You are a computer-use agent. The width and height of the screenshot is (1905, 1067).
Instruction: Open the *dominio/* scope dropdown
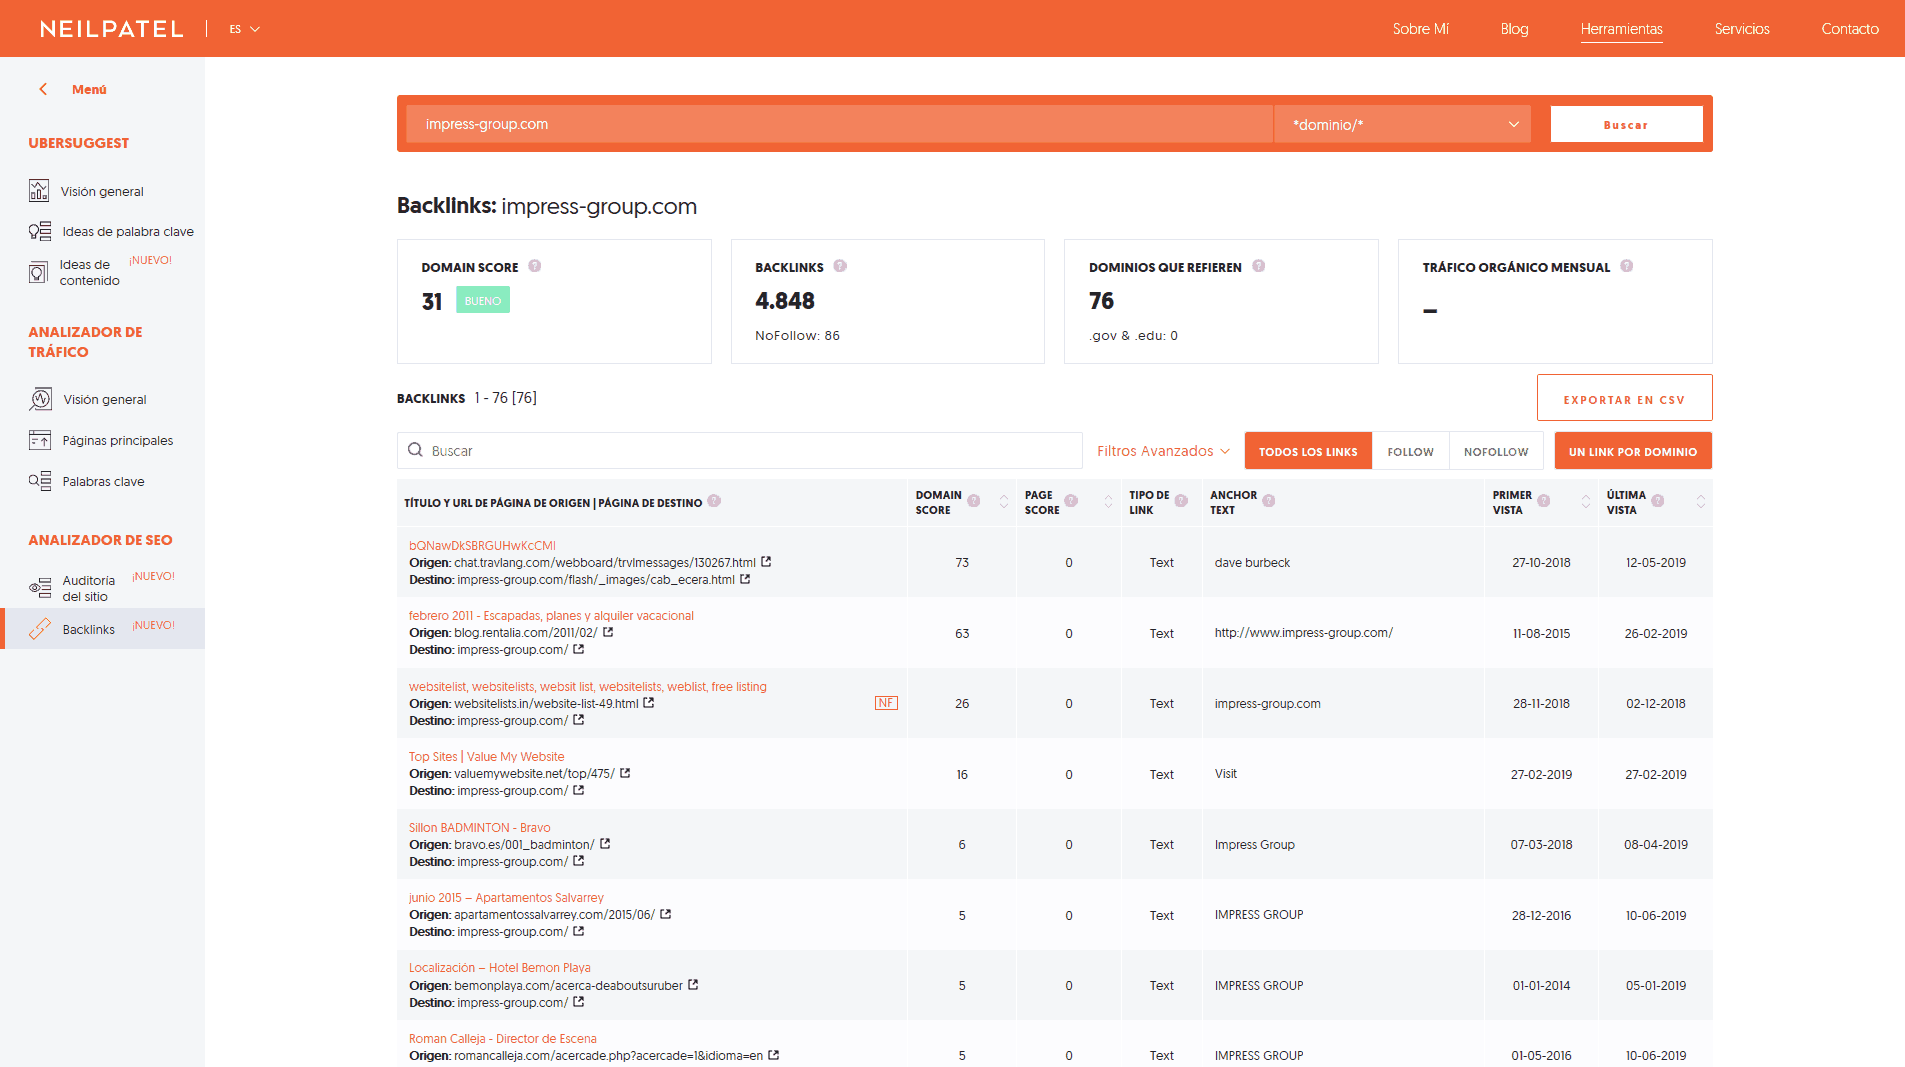(x=1402, y=124)
